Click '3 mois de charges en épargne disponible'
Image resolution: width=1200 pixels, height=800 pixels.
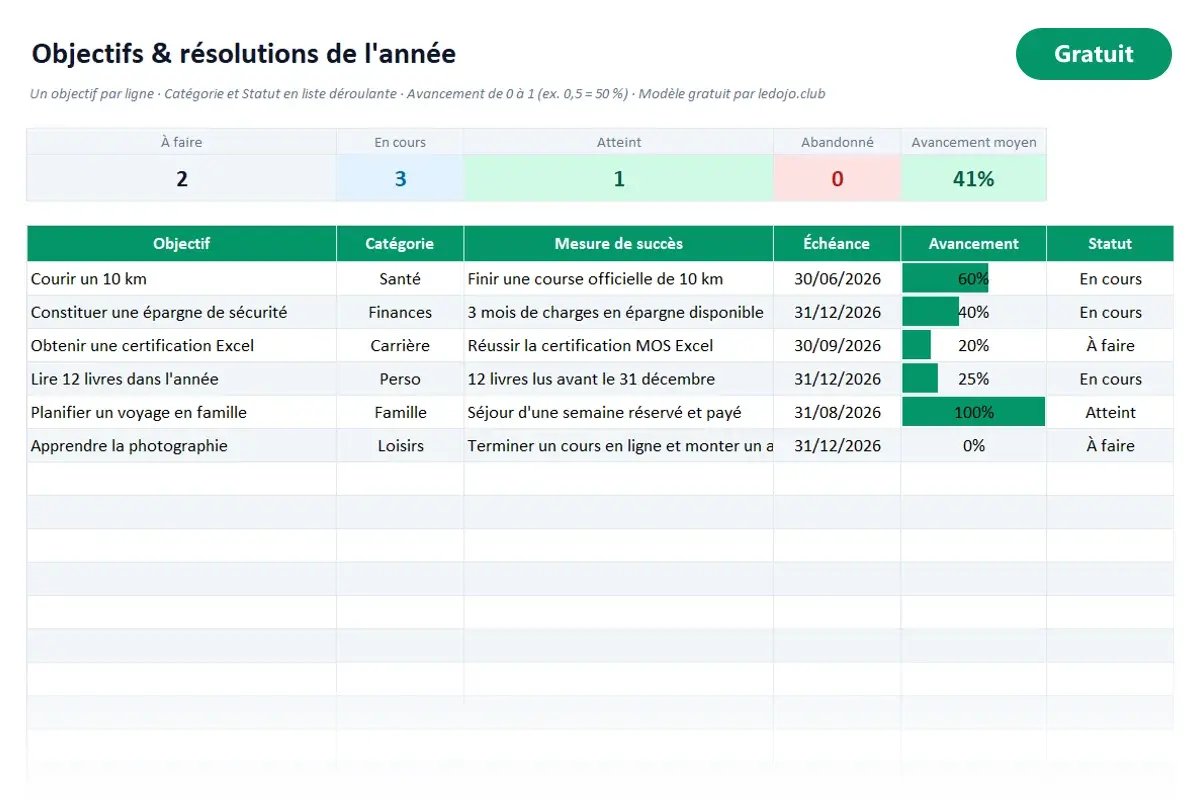pyautogui.click(x=618, y=312)
